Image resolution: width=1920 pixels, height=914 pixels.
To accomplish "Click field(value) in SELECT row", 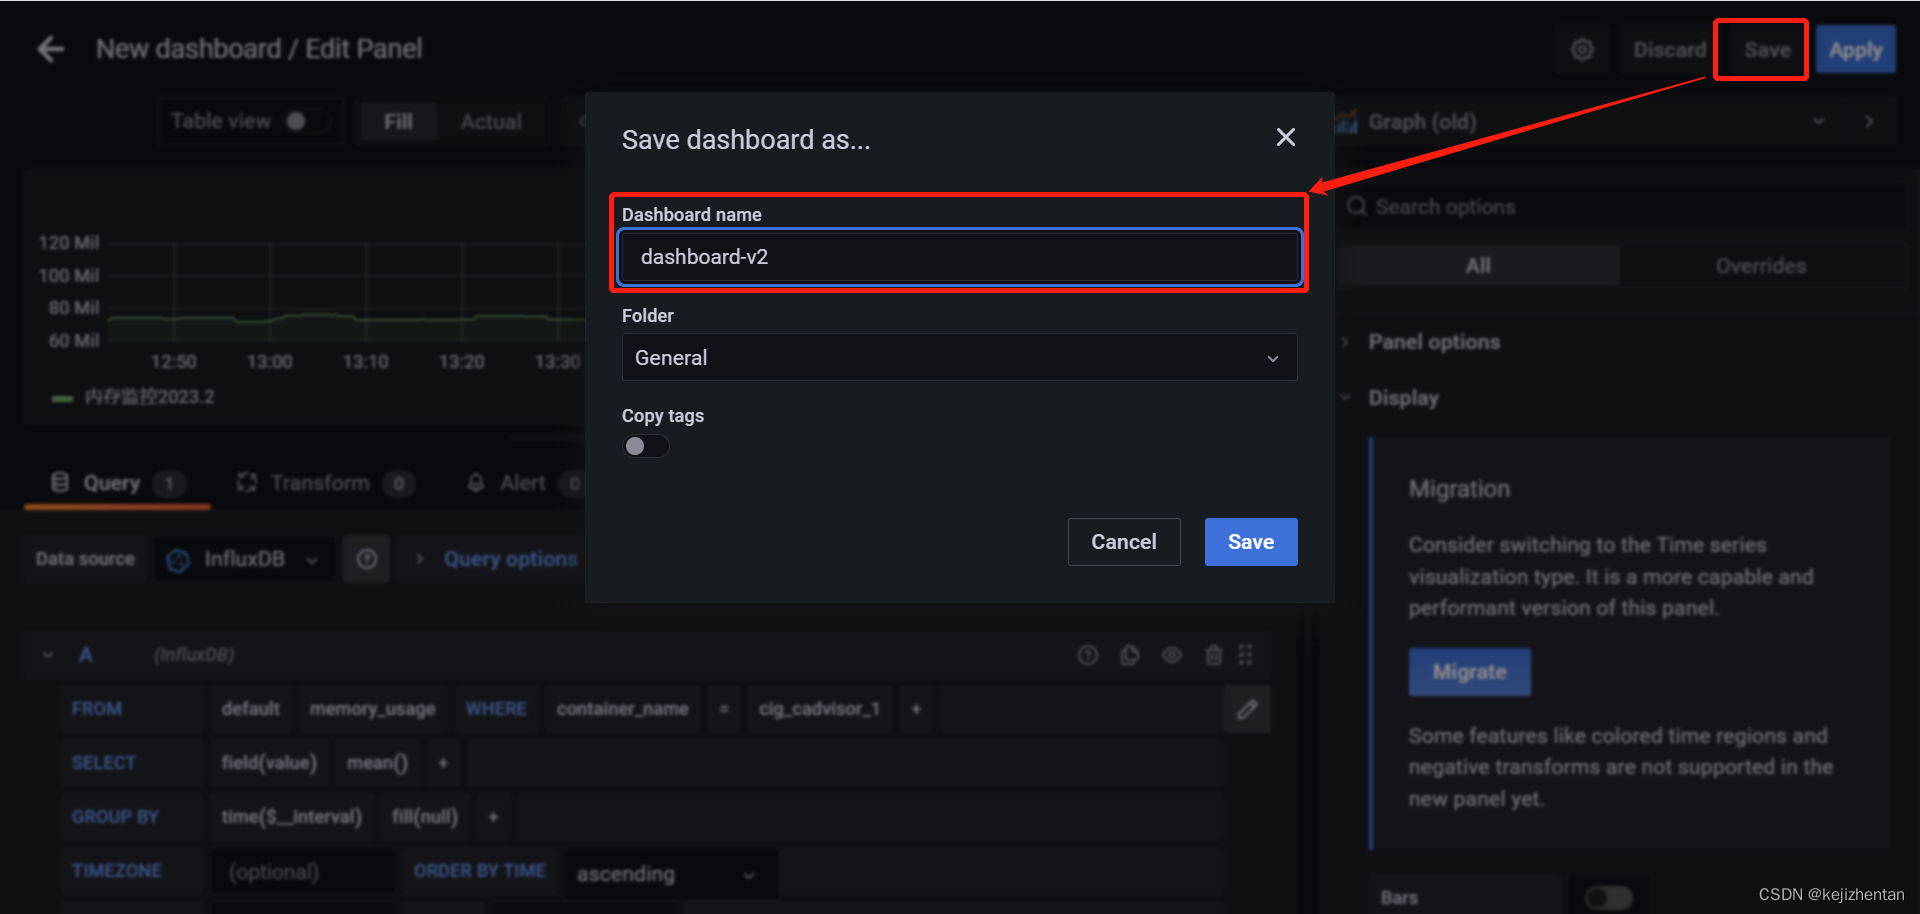I will click(x=269, y=763).
